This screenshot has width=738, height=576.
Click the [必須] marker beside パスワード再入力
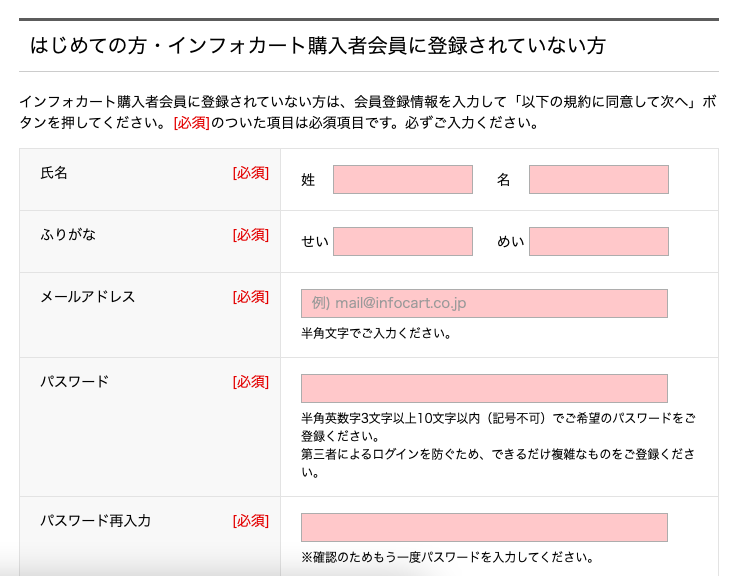pyautogui.click(x=250, y=521)
